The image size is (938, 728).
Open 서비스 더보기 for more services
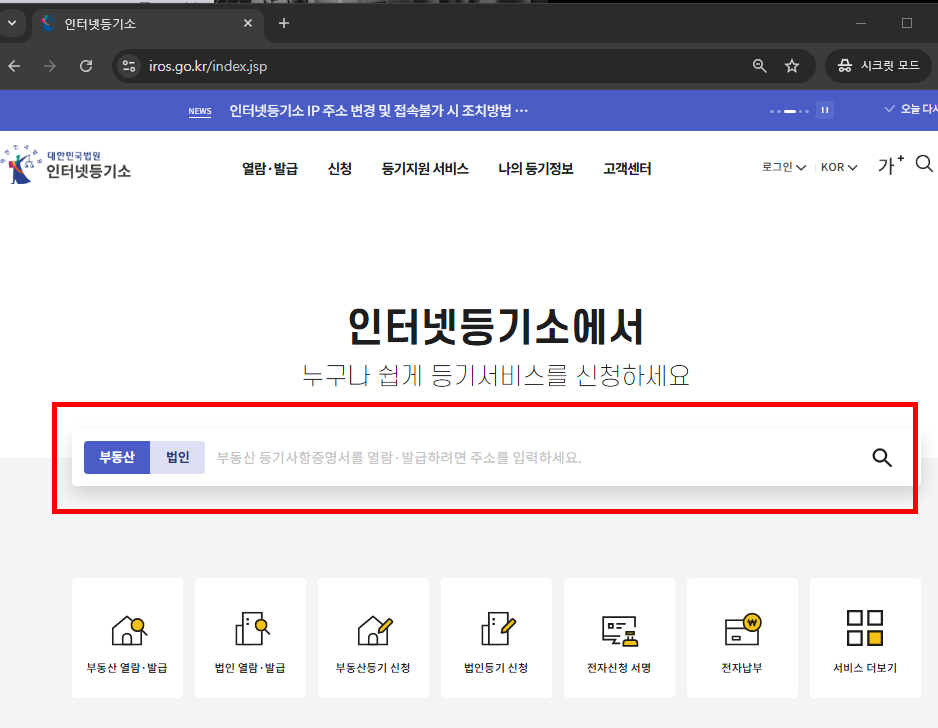[865, 637]
